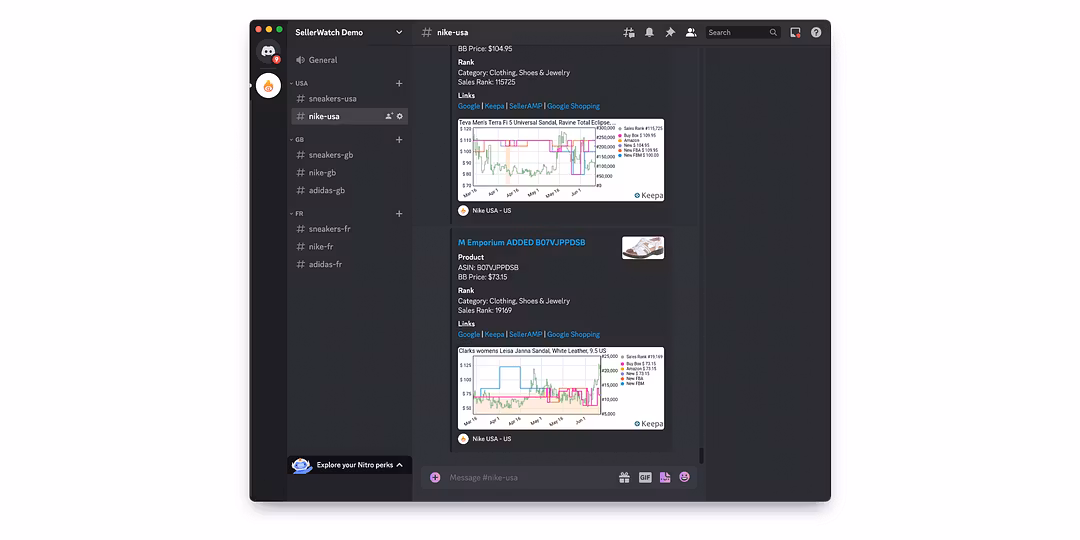The height and width of the screenshot is (540, 1080).
Task: Switch to the sneakers-usa channel
Action: coord(332,99)
